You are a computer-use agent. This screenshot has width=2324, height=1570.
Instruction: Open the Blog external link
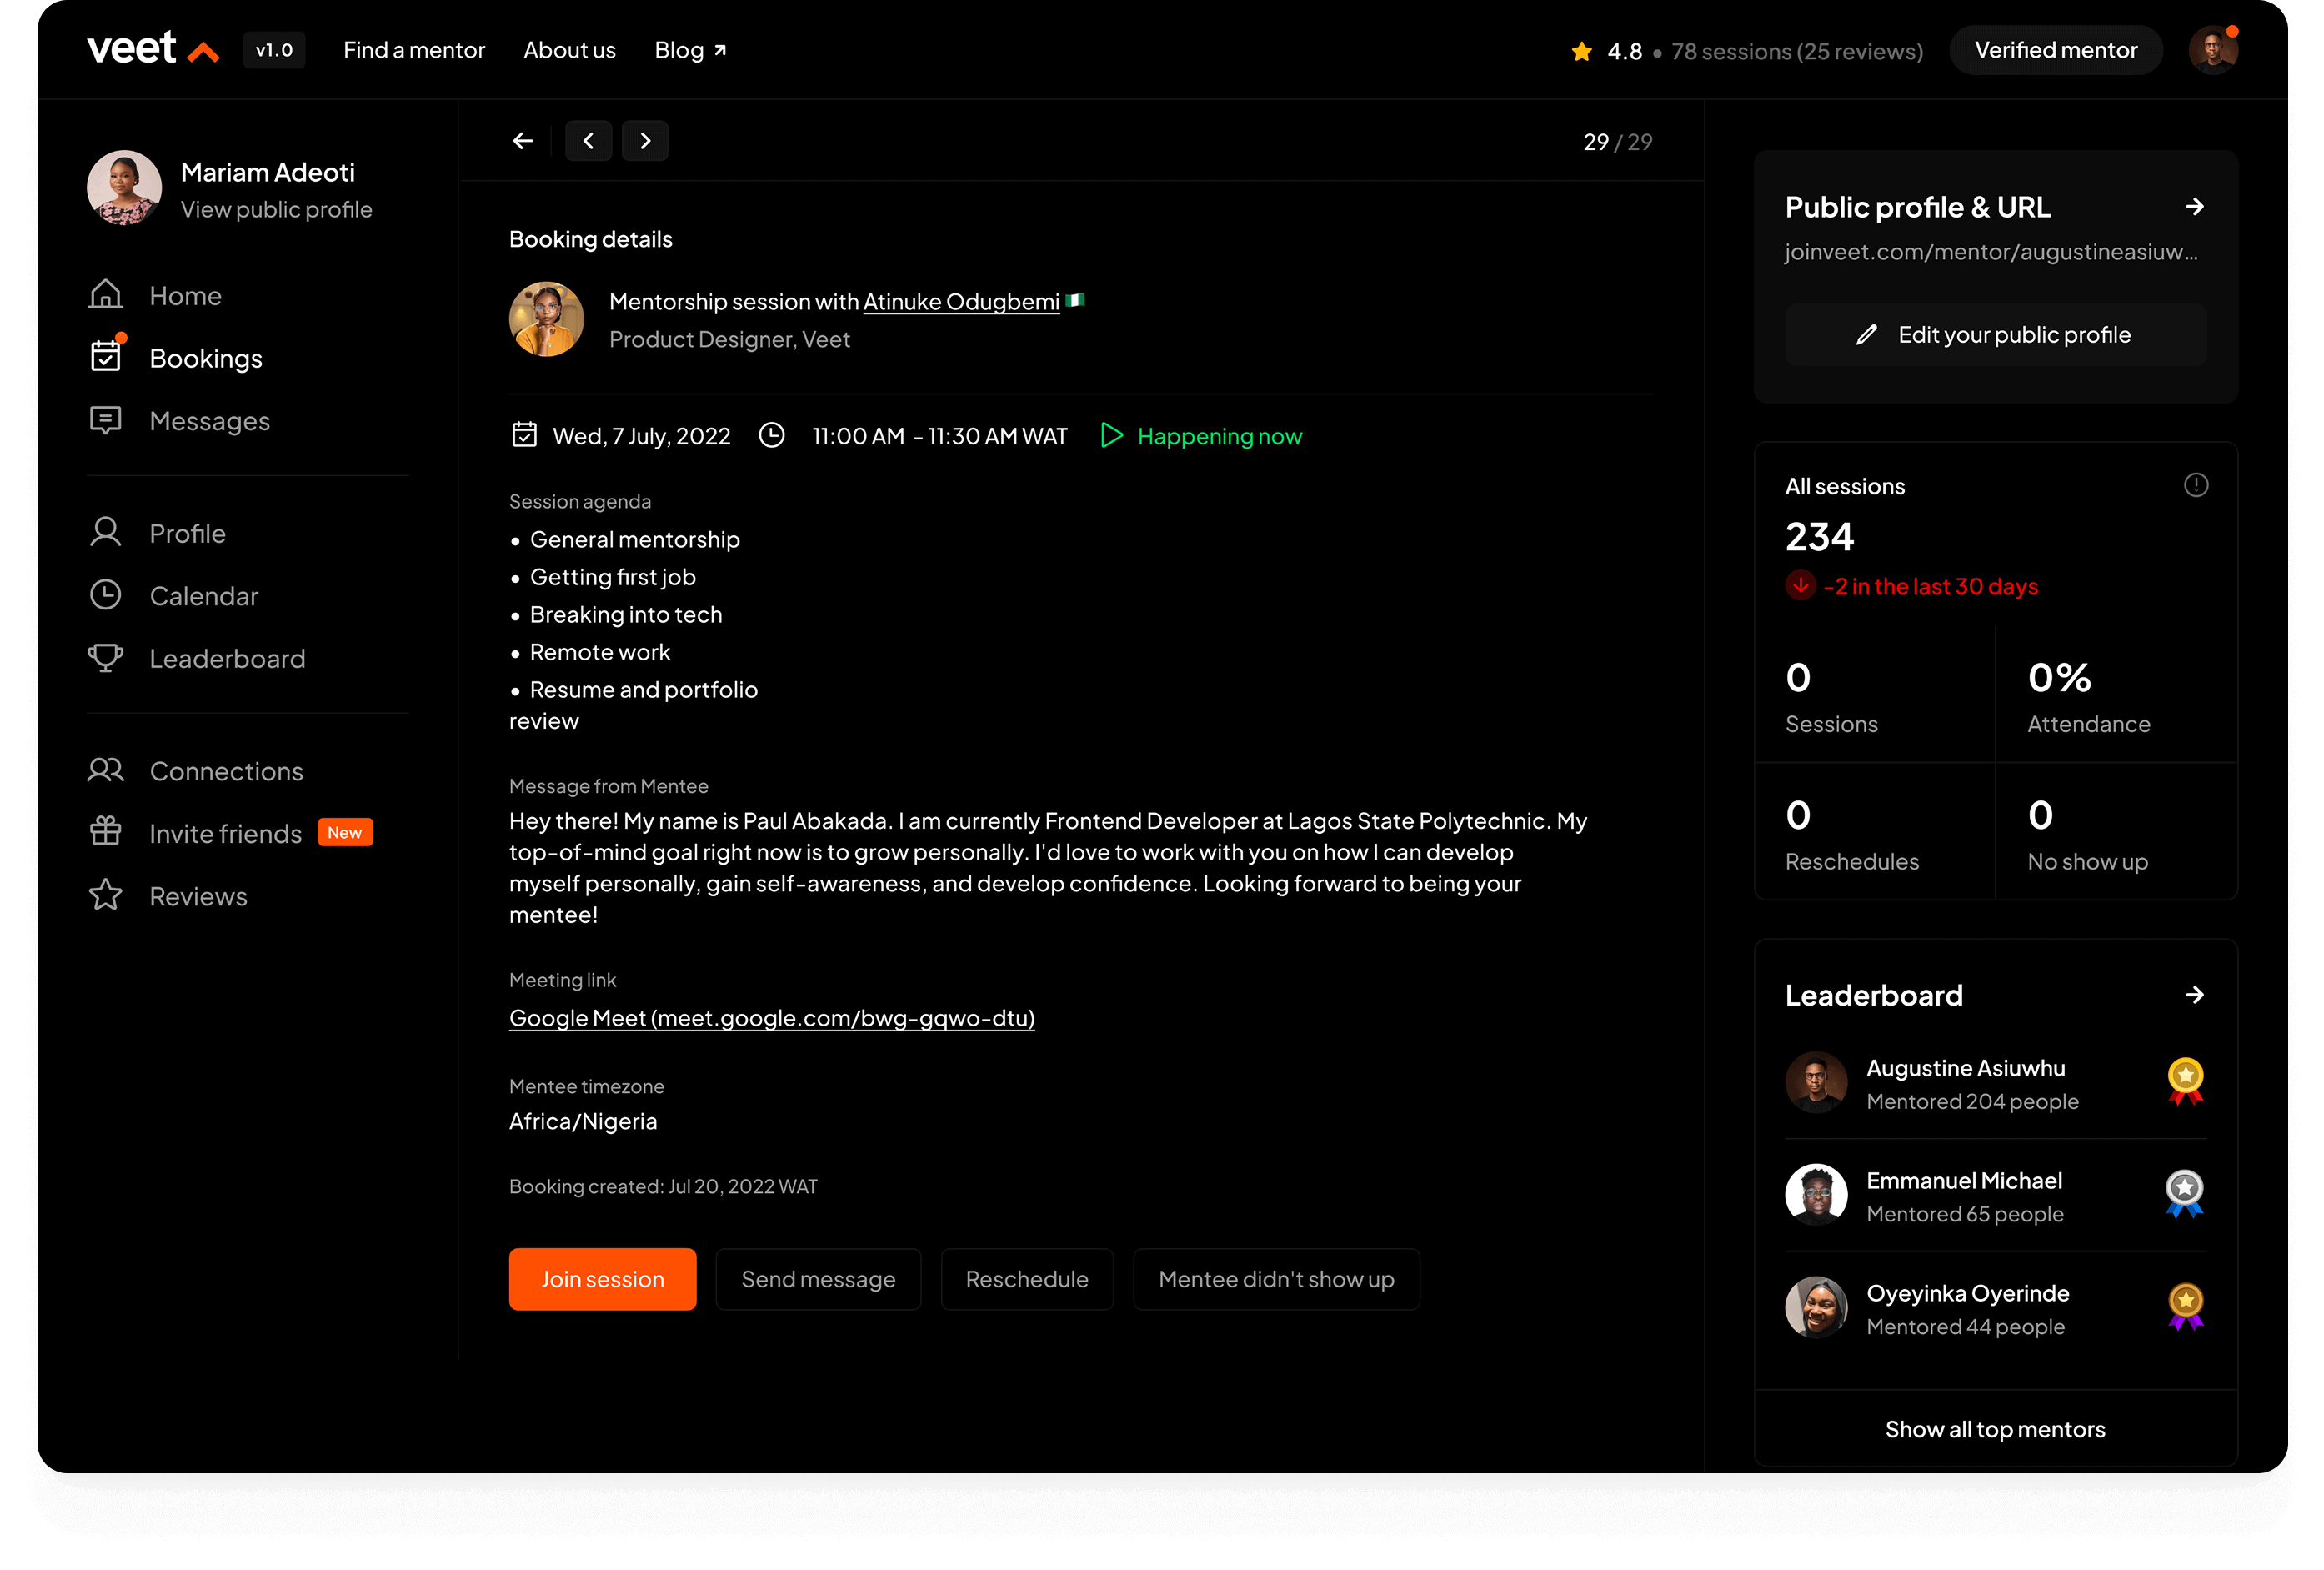(690, 50)
